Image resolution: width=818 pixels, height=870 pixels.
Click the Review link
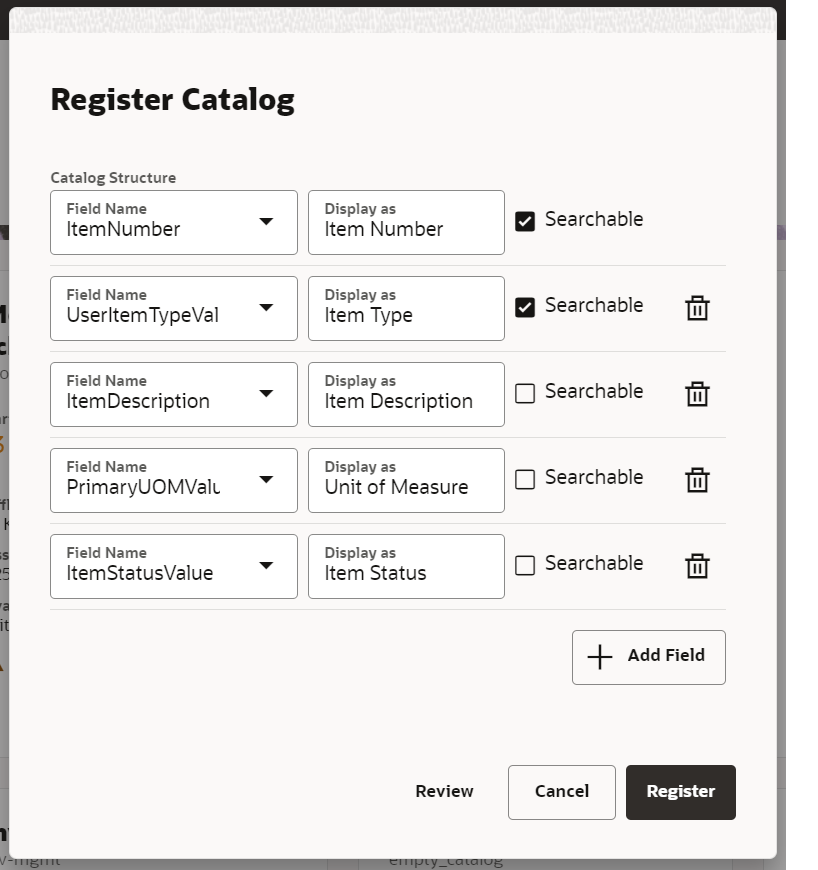(444, 791)
